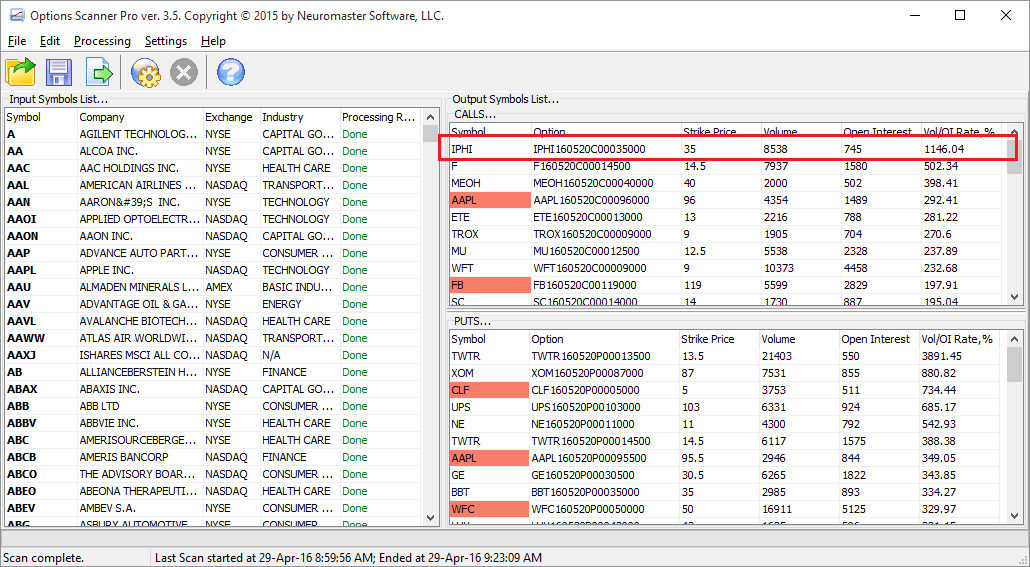
Task: Sort PUTS table by Strike Price header
Action: (719, 339)
